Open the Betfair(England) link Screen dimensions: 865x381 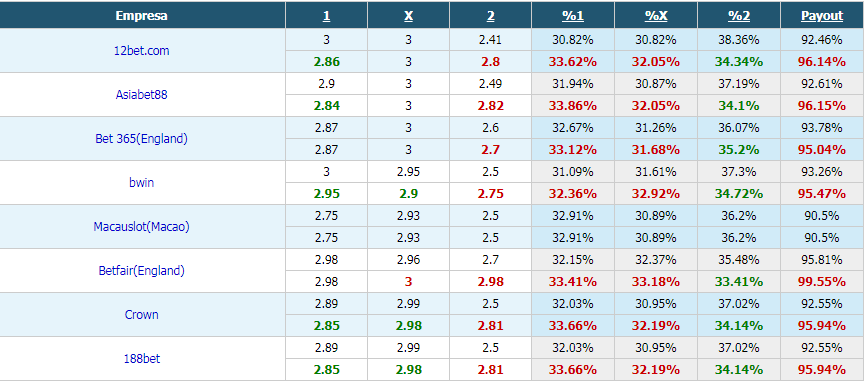point(142,271)
